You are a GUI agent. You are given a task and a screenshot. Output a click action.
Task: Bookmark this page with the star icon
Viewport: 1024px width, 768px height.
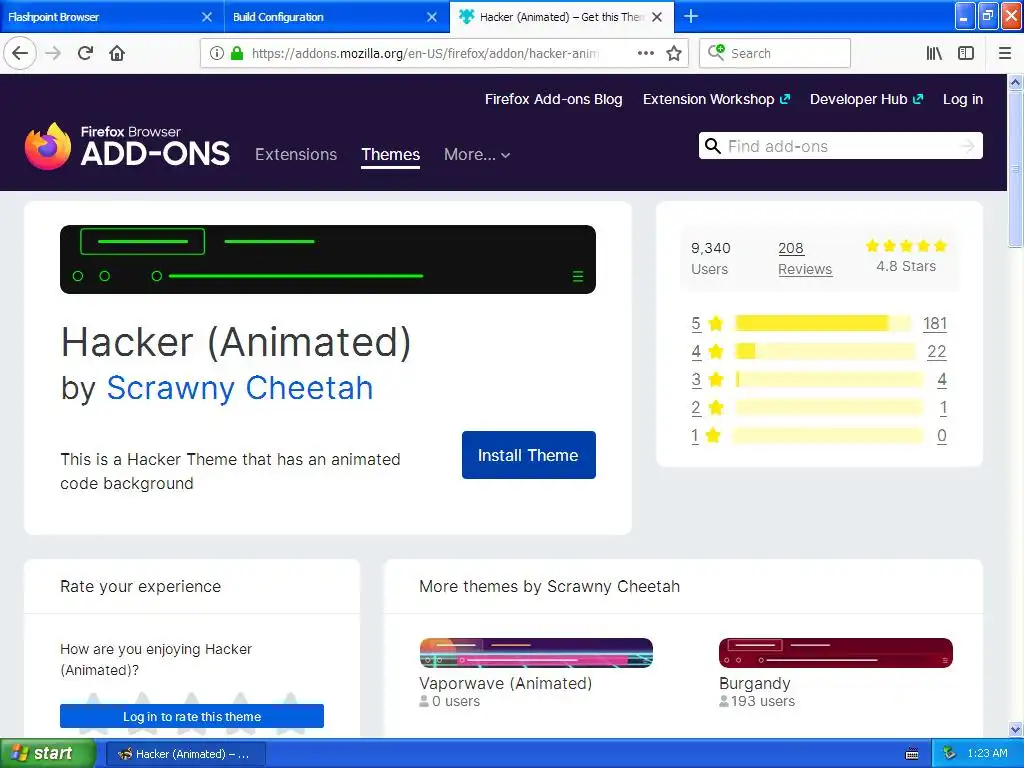[674, 53]
